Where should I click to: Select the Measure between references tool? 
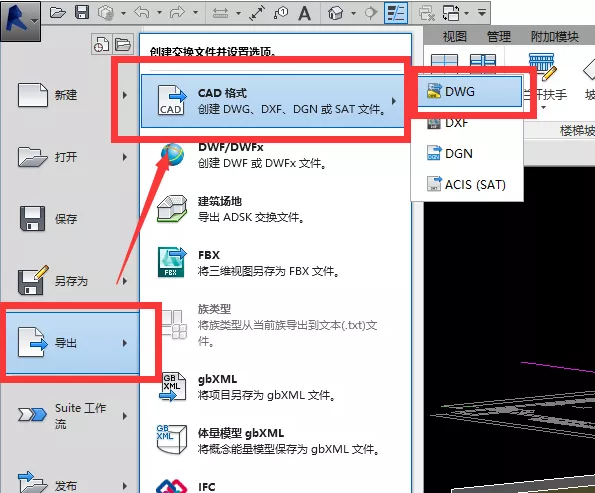point(220,14)
